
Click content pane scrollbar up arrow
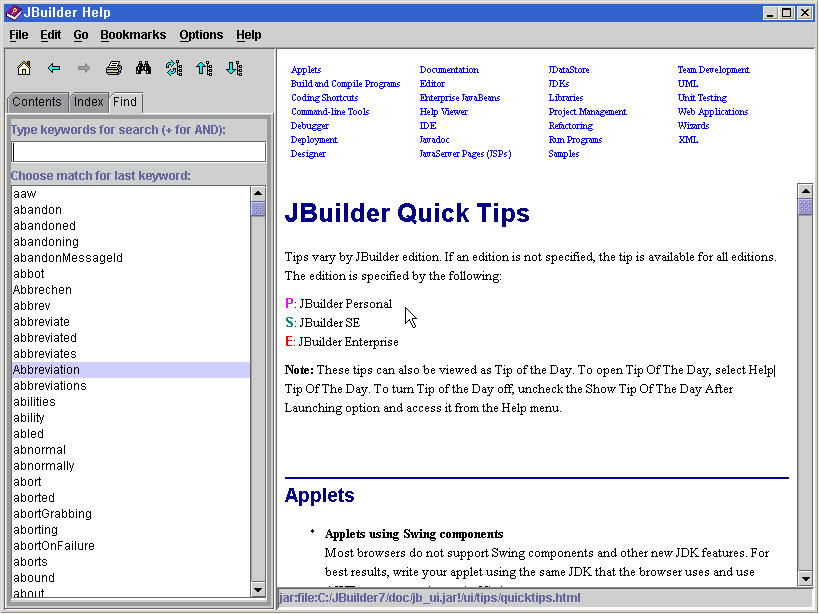(x=805, y=191)
